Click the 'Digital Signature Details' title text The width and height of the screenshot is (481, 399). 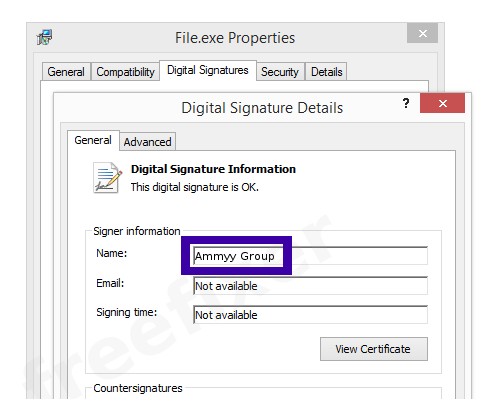(262, 108)
